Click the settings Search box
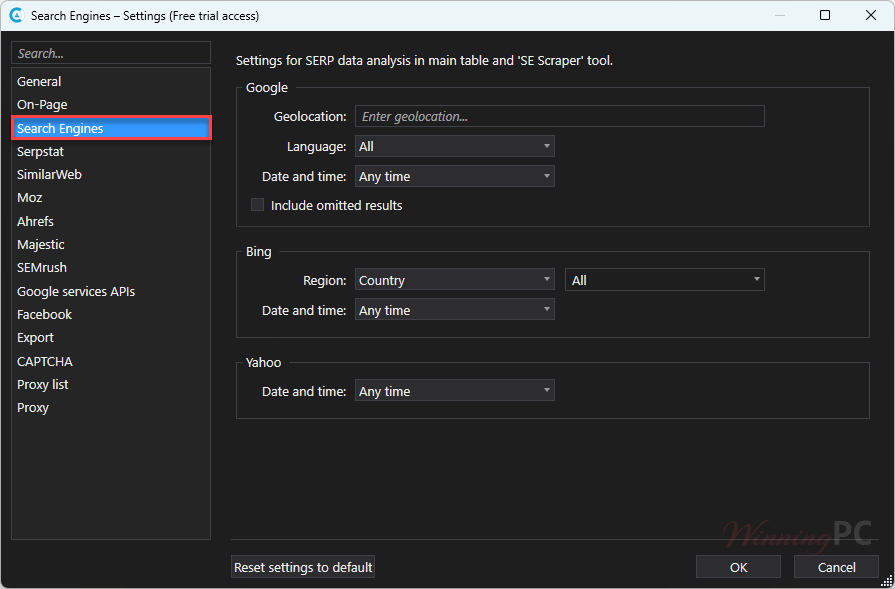 [110, 53]
